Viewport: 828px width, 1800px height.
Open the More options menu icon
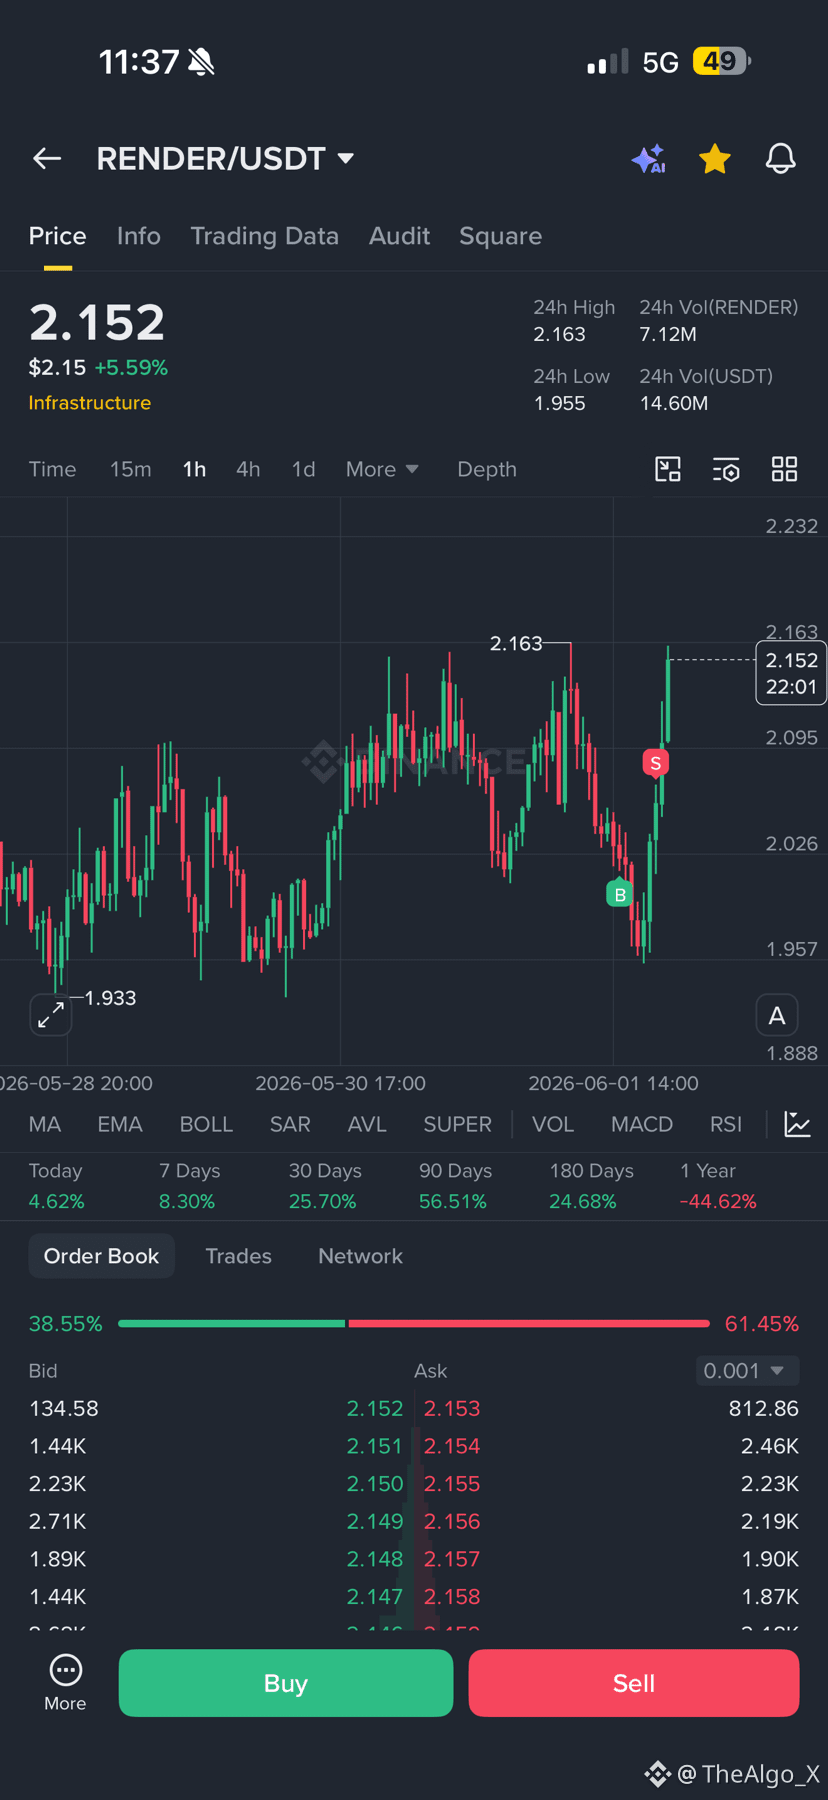tap(65, 1682)
